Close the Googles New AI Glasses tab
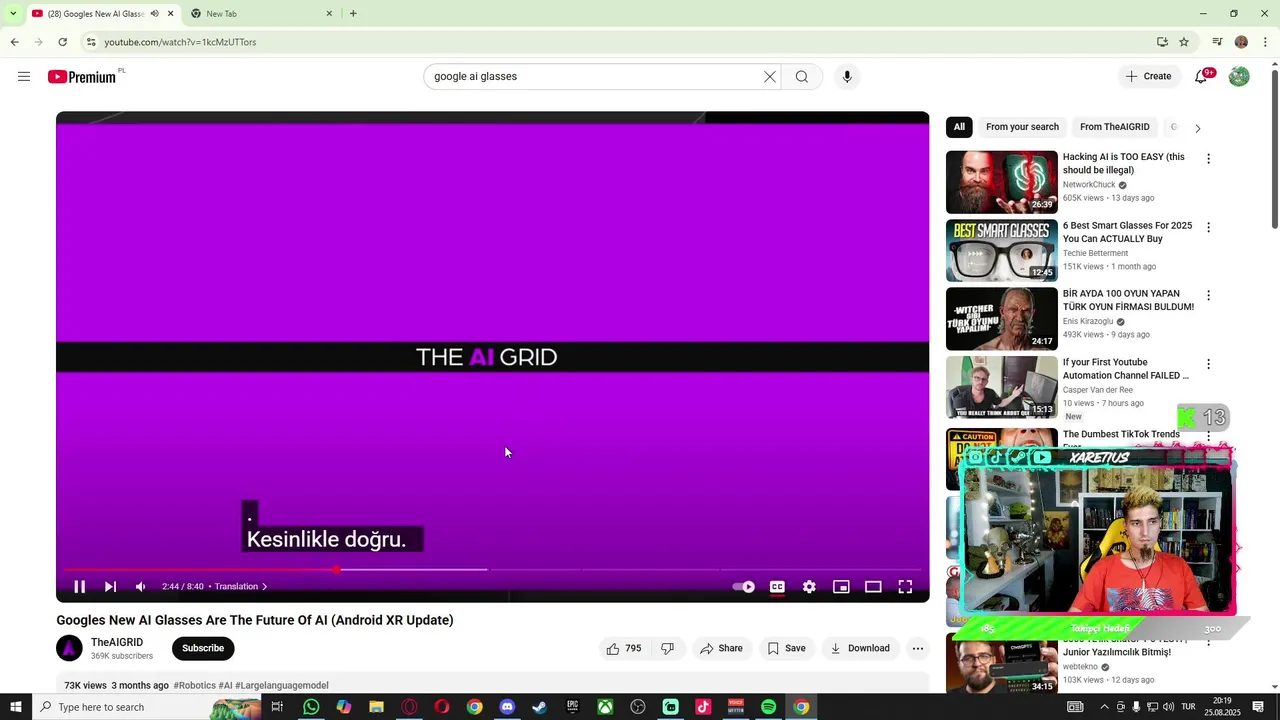This screenshot has height=720, width=1280. coord(170,14)
